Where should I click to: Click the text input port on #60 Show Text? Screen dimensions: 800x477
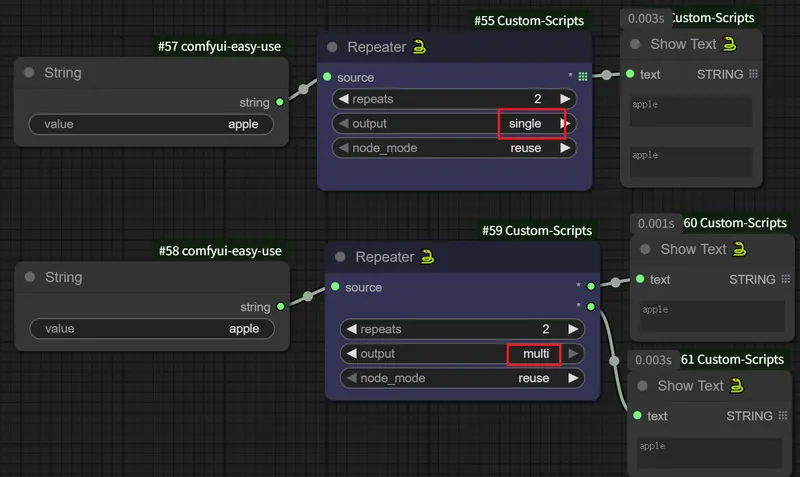640,279
